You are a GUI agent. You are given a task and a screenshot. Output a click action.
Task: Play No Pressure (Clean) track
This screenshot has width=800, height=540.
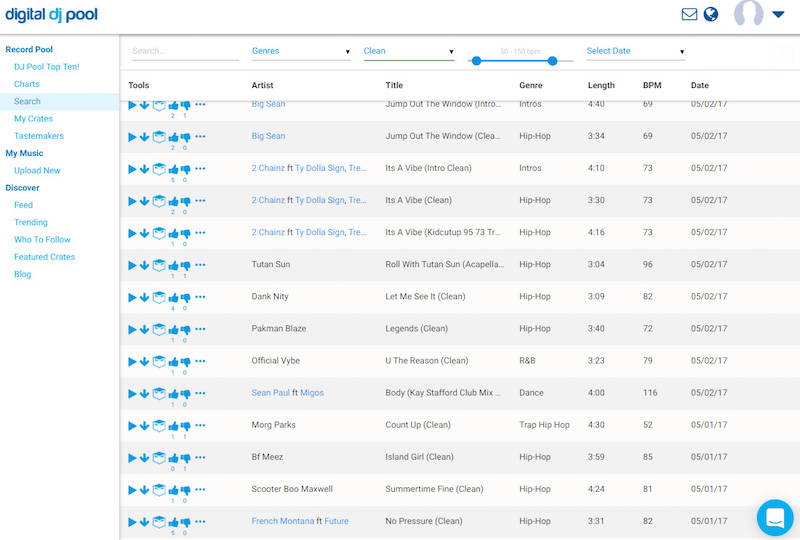[132, 522]
